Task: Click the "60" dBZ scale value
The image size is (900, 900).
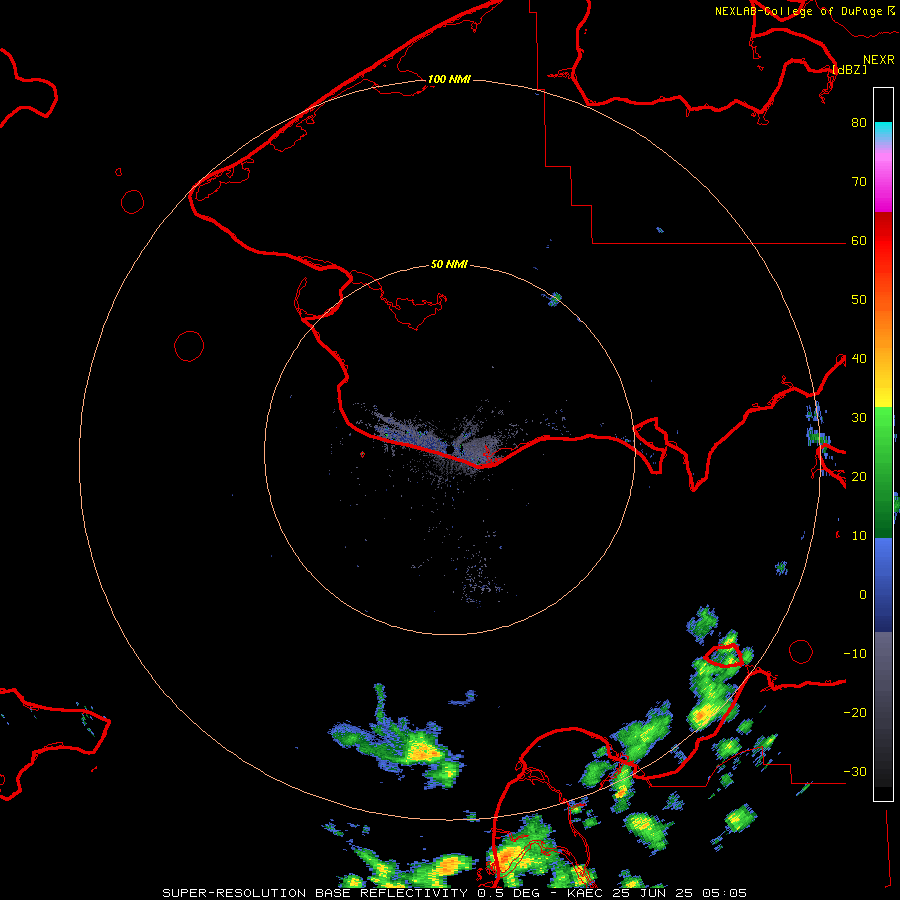Action: [x=859, y=241]
